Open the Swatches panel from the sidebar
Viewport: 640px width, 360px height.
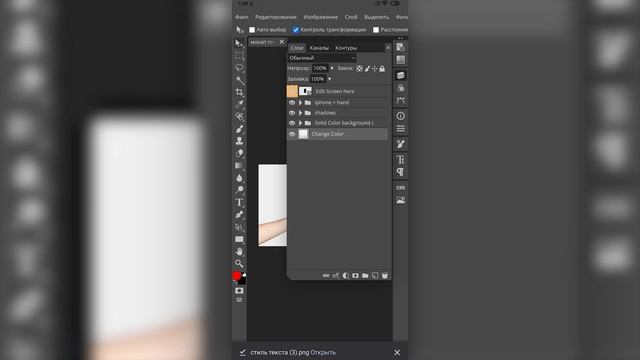[400, 60]
